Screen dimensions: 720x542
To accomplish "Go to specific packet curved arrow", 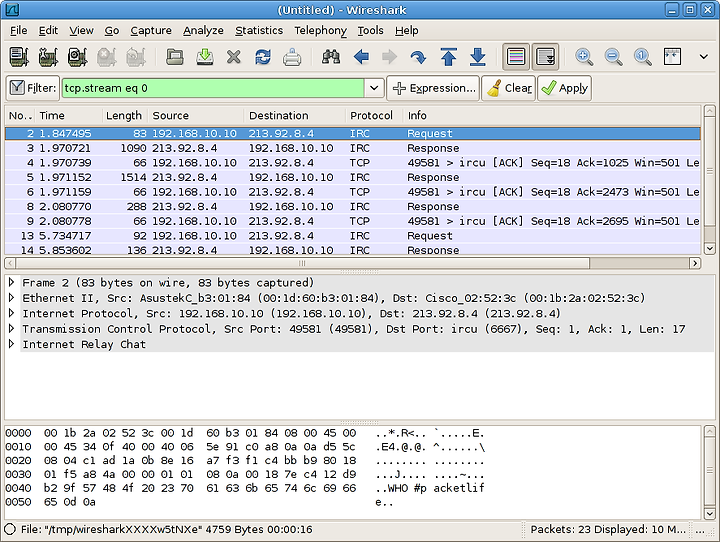I will coord(418,57).
